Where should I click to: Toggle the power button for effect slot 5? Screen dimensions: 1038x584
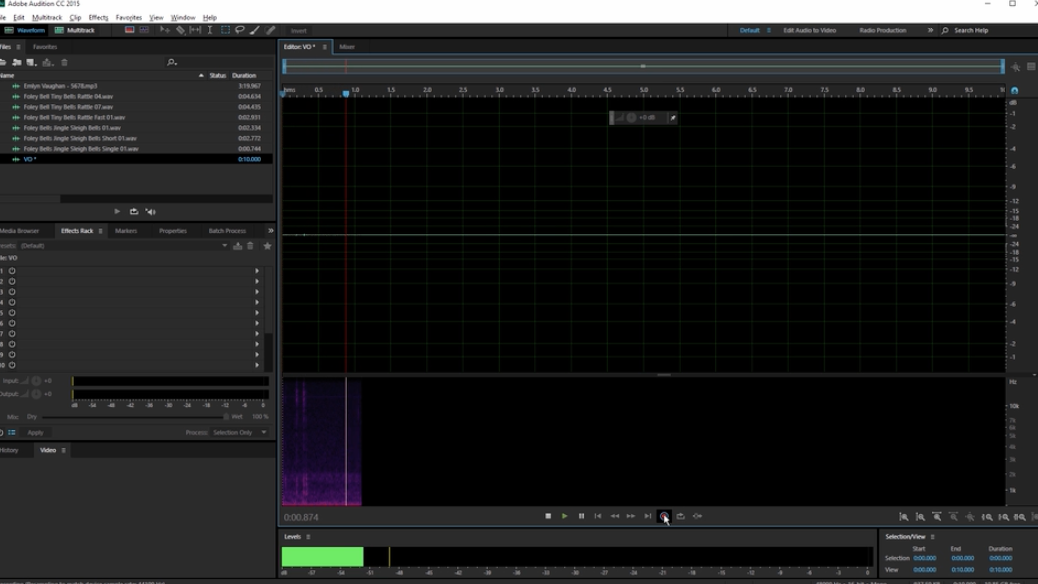tap(12, 313)
